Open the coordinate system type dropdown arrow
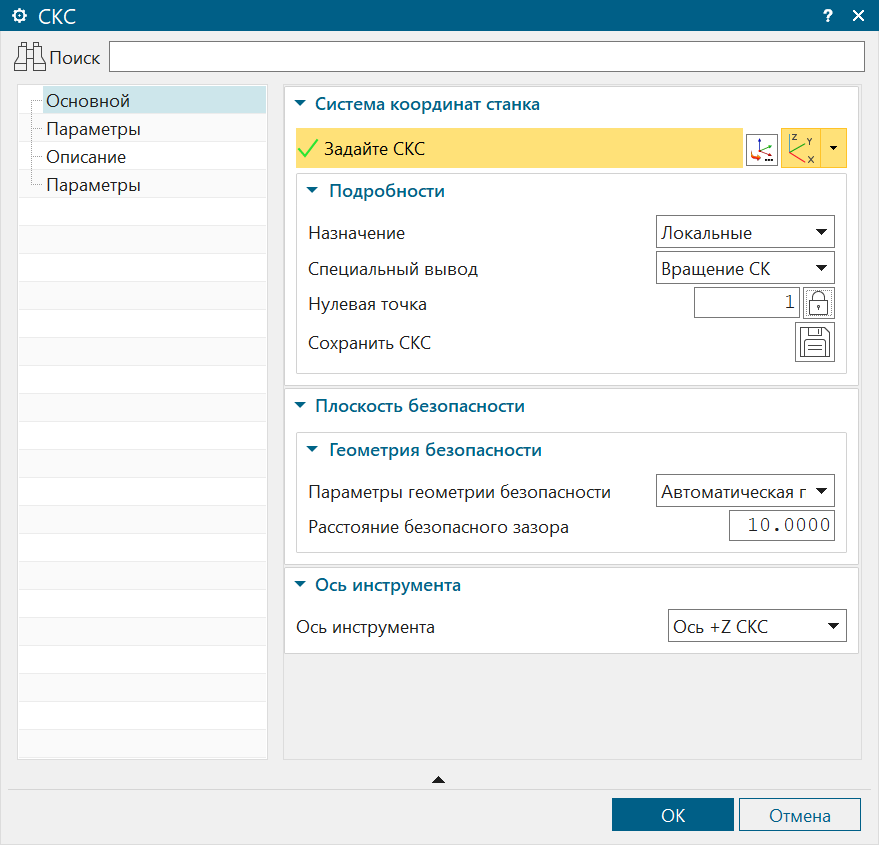Image resolution: width=879 pixels, height=845 pixels. 834,149
